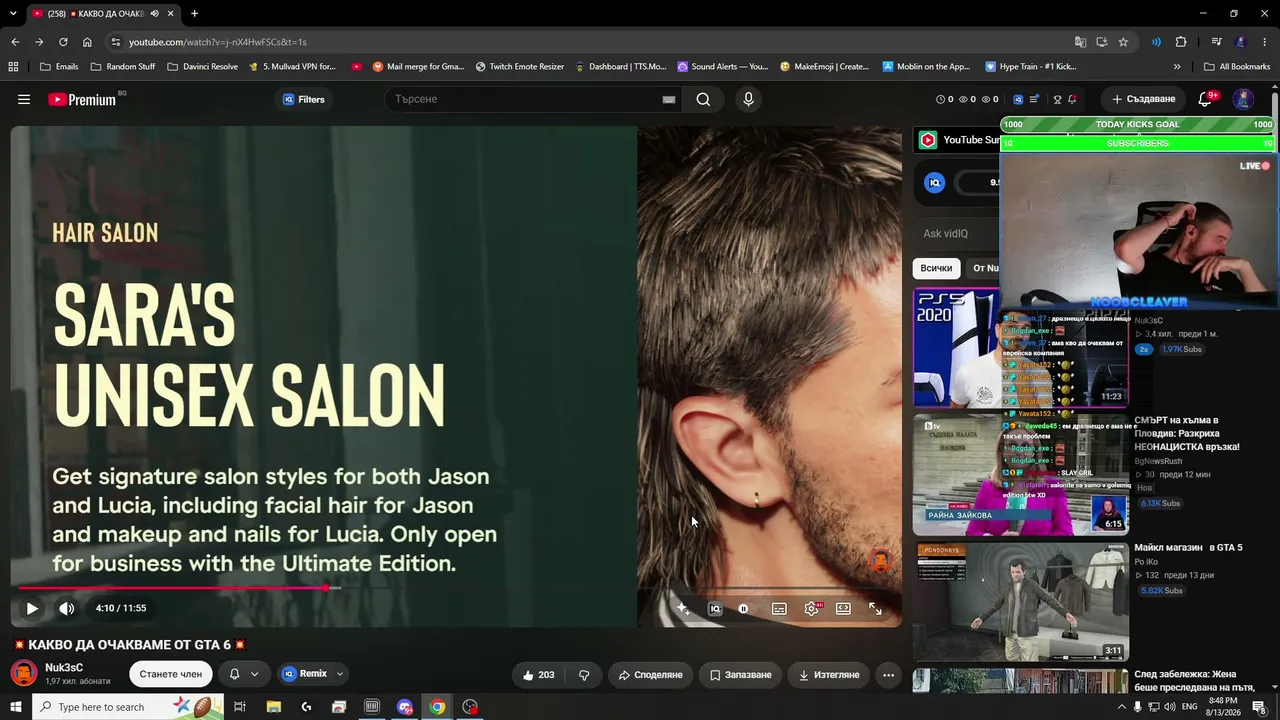Download video with Изтегляне button
The image size is (1280, 720).
click(829, 675)
